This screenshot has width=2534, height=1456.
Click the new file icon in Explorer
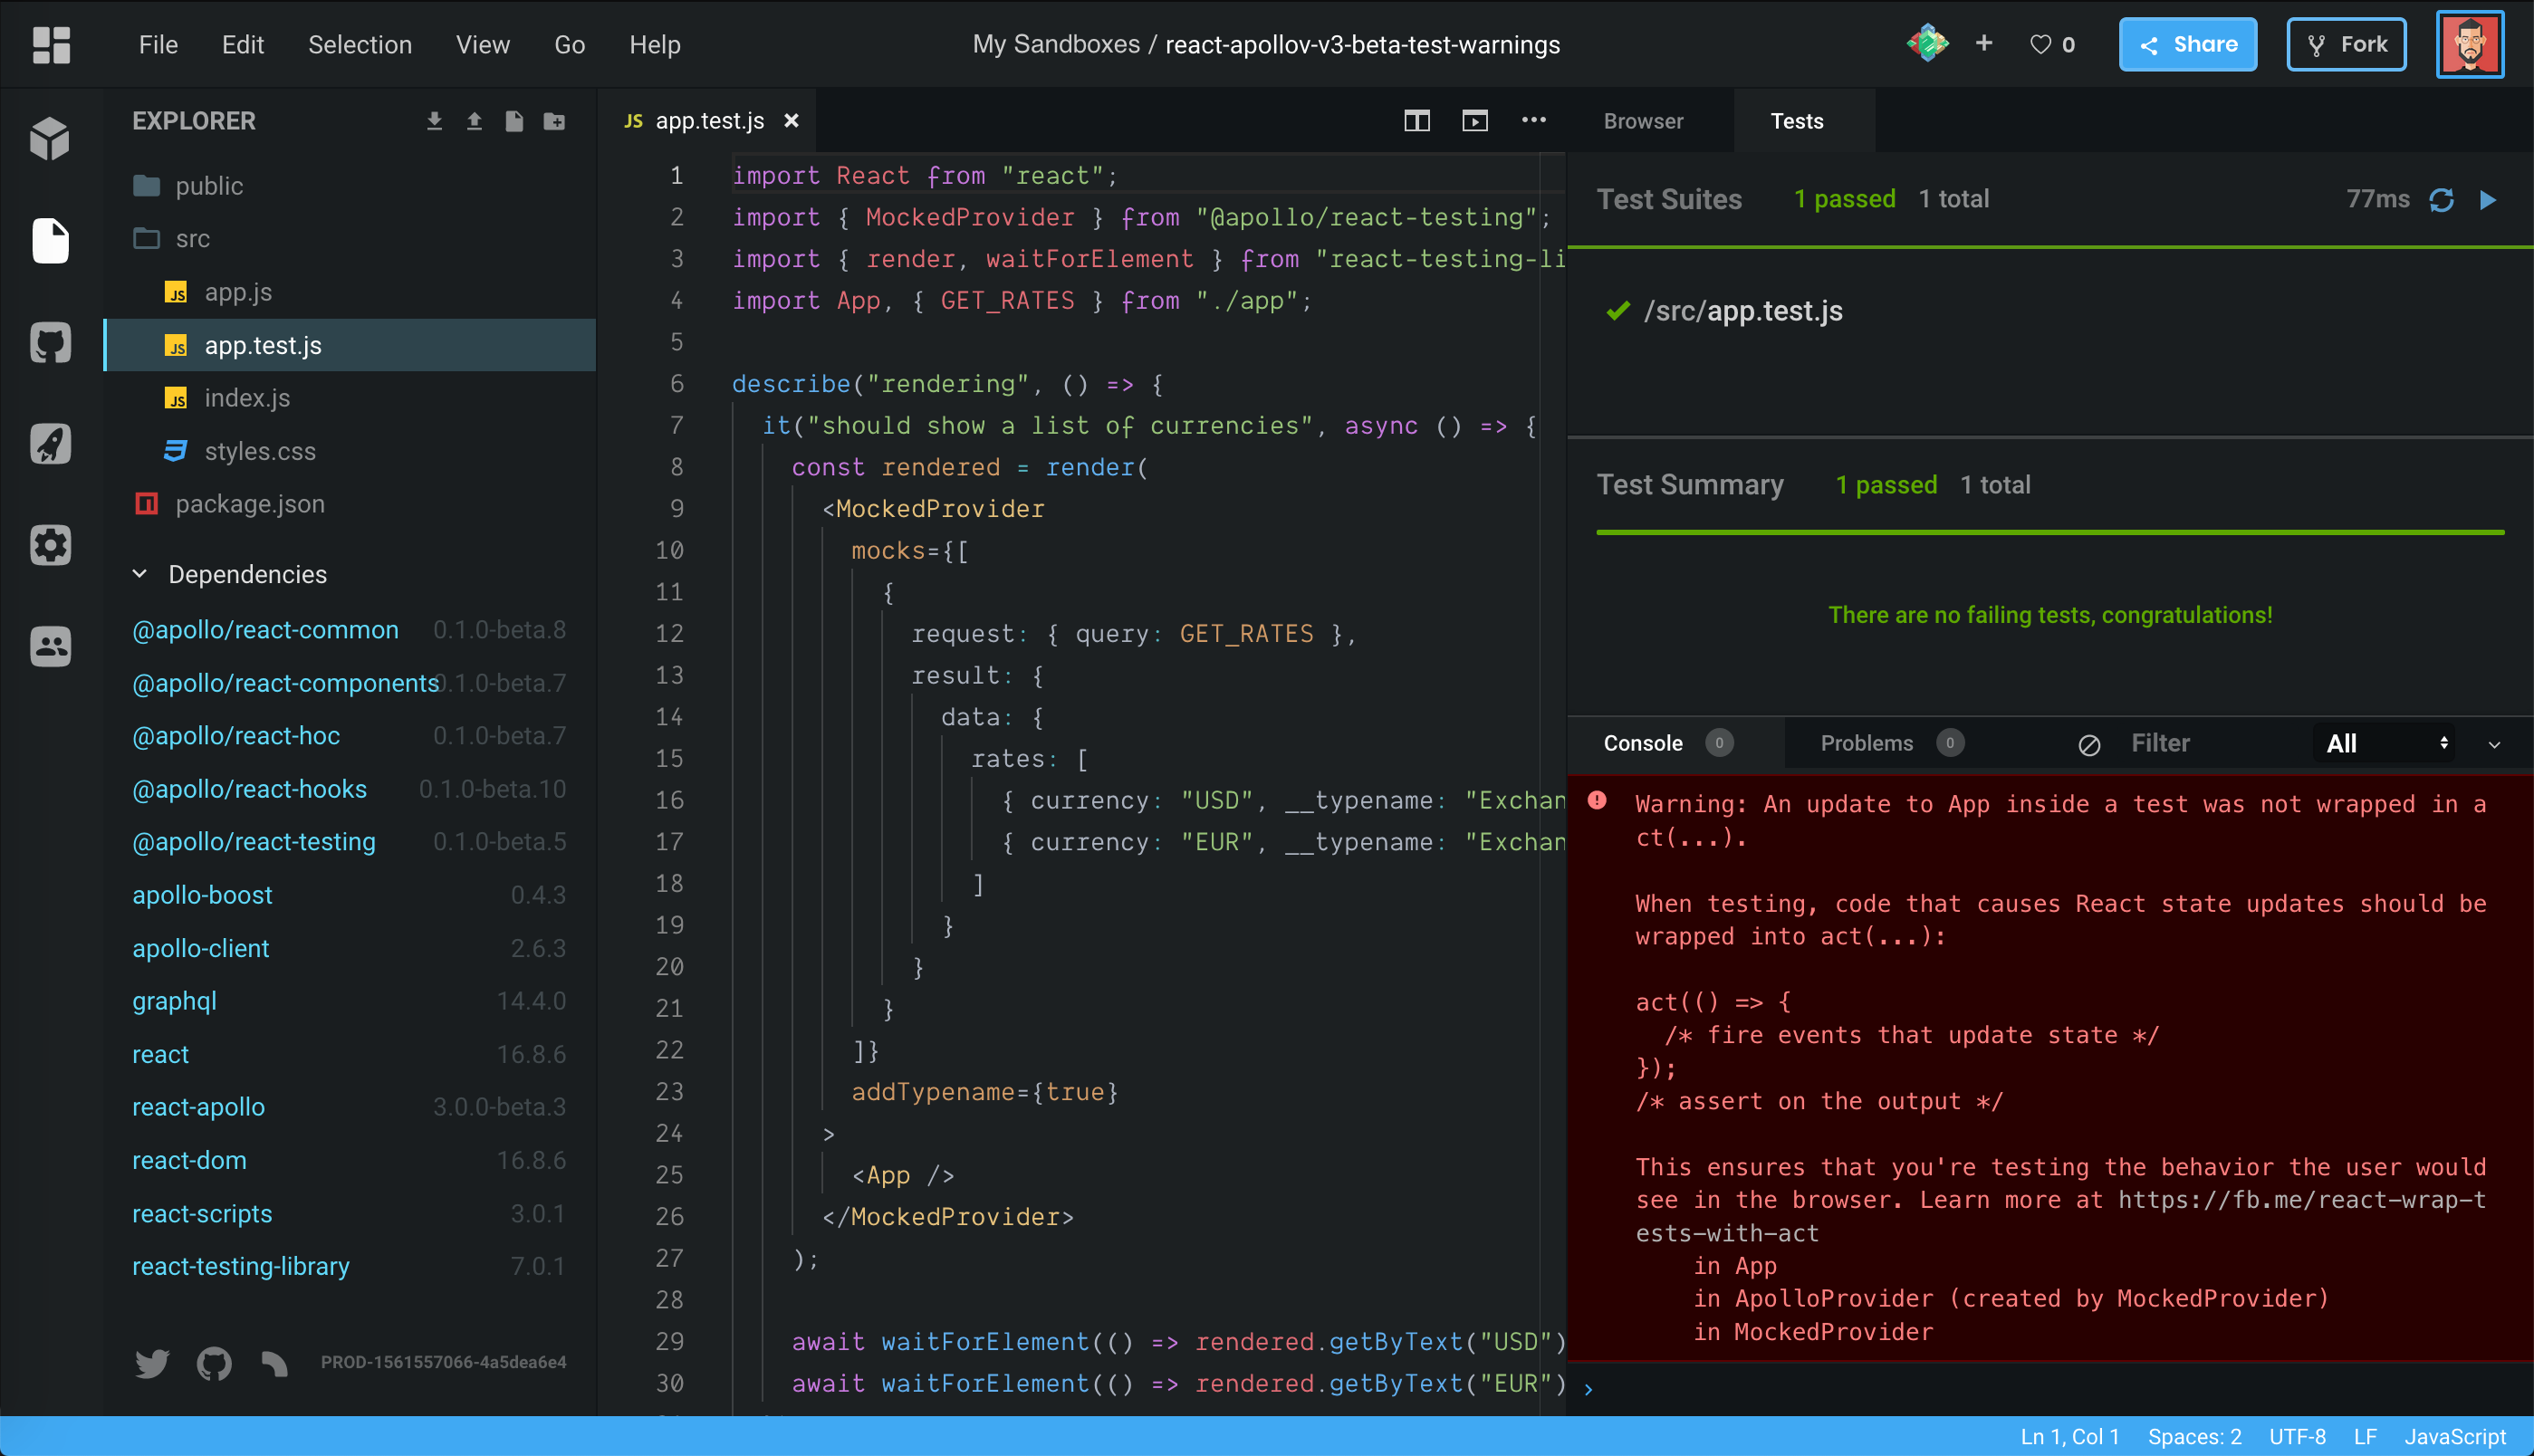tap(514, 121)
